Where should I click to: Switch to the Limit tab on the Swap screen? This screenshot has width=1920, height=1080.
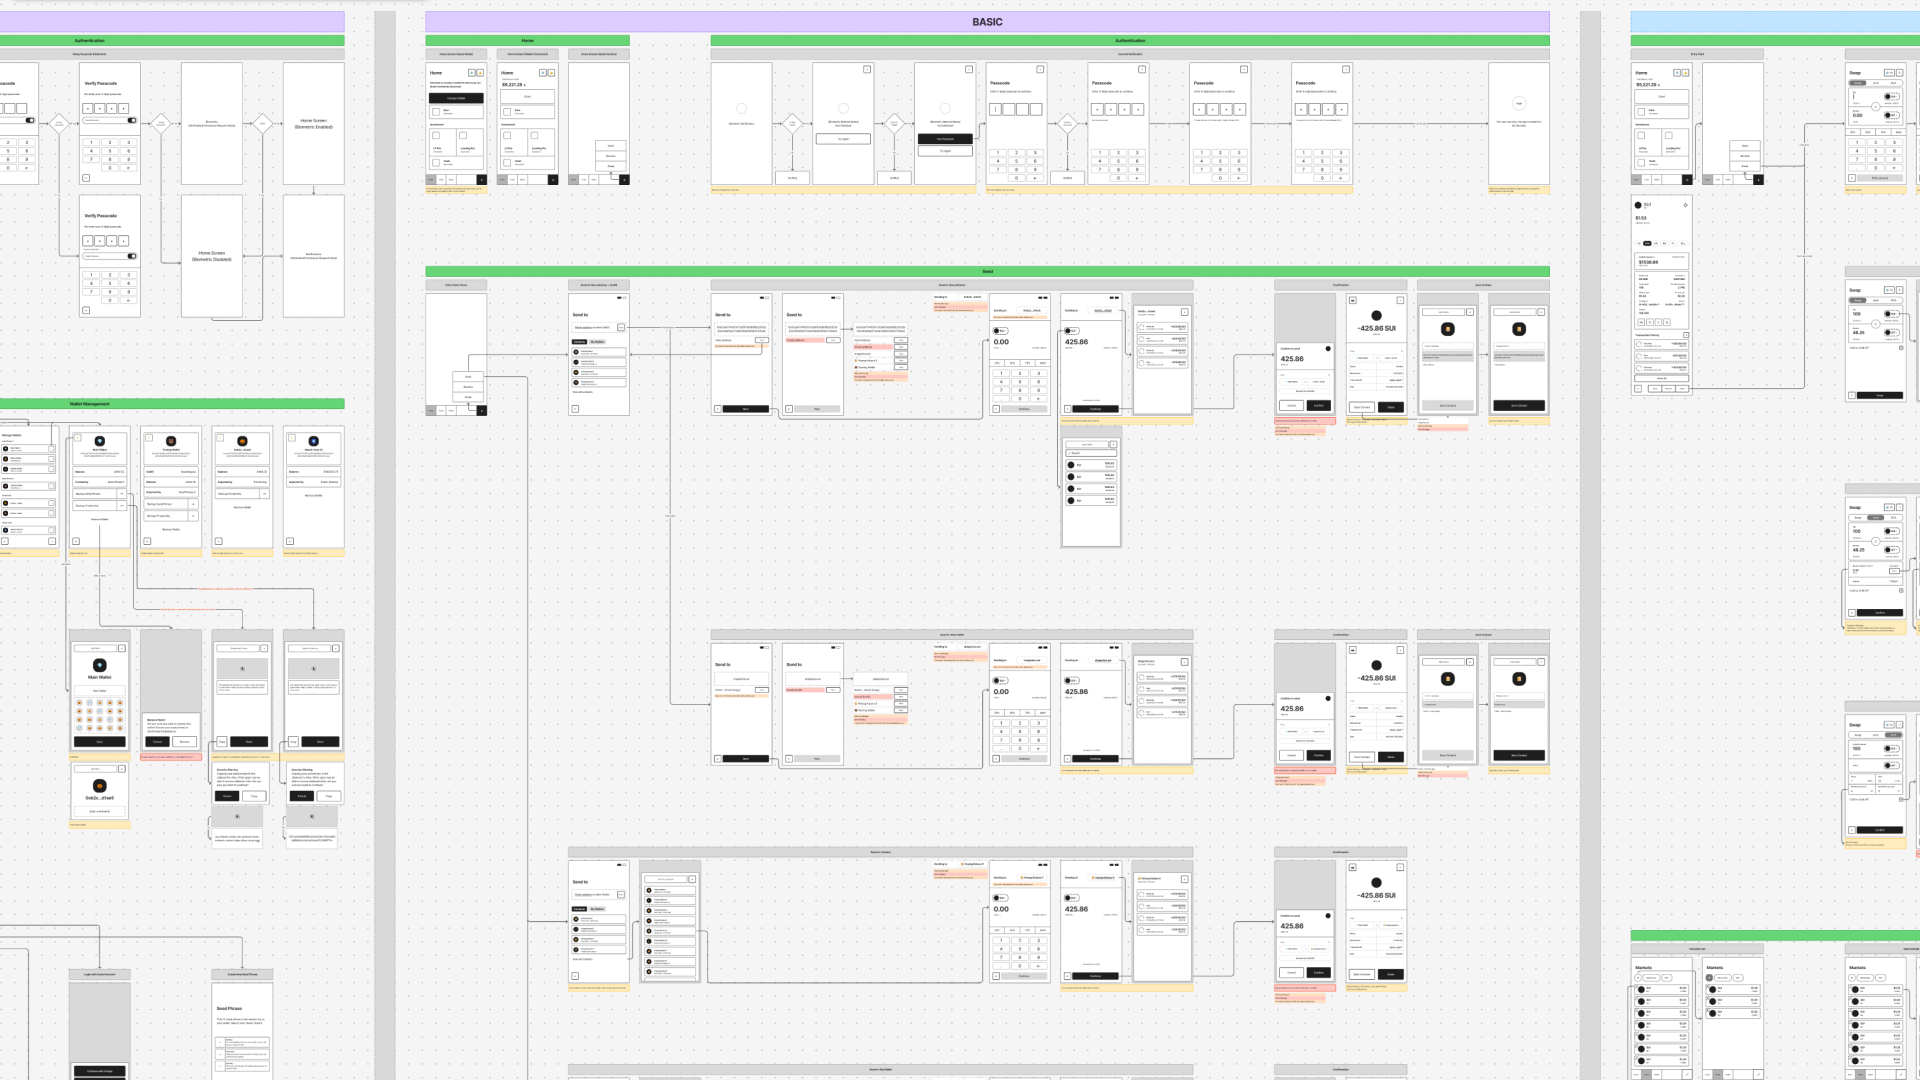(x=1876, y=82)
